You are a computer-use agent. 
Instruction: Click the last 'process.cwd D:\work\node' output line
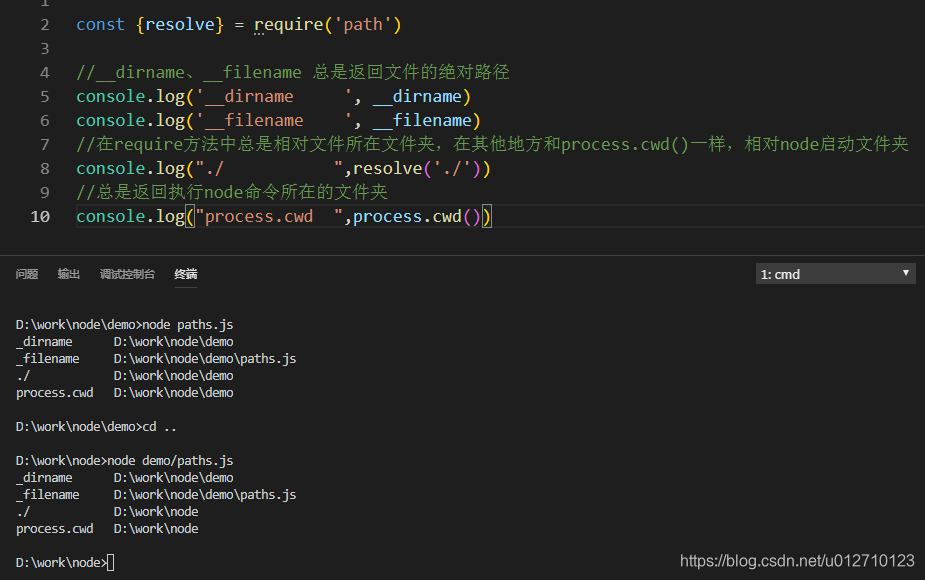(107, 529)
